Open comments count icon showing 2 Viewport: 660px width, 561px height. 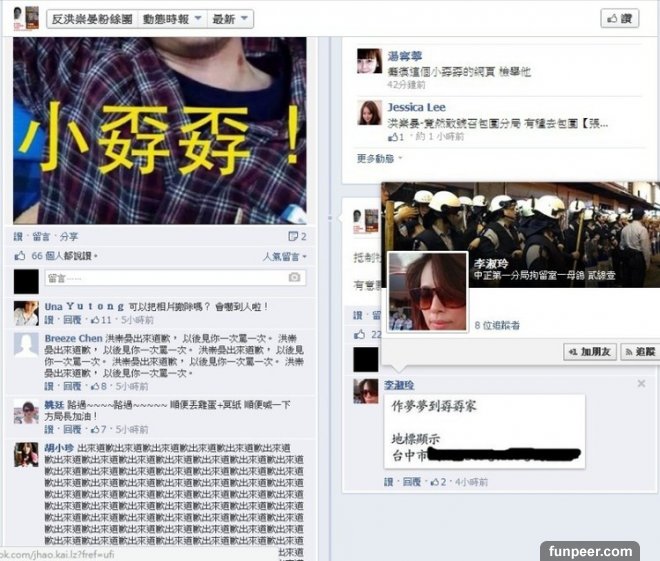297,236
